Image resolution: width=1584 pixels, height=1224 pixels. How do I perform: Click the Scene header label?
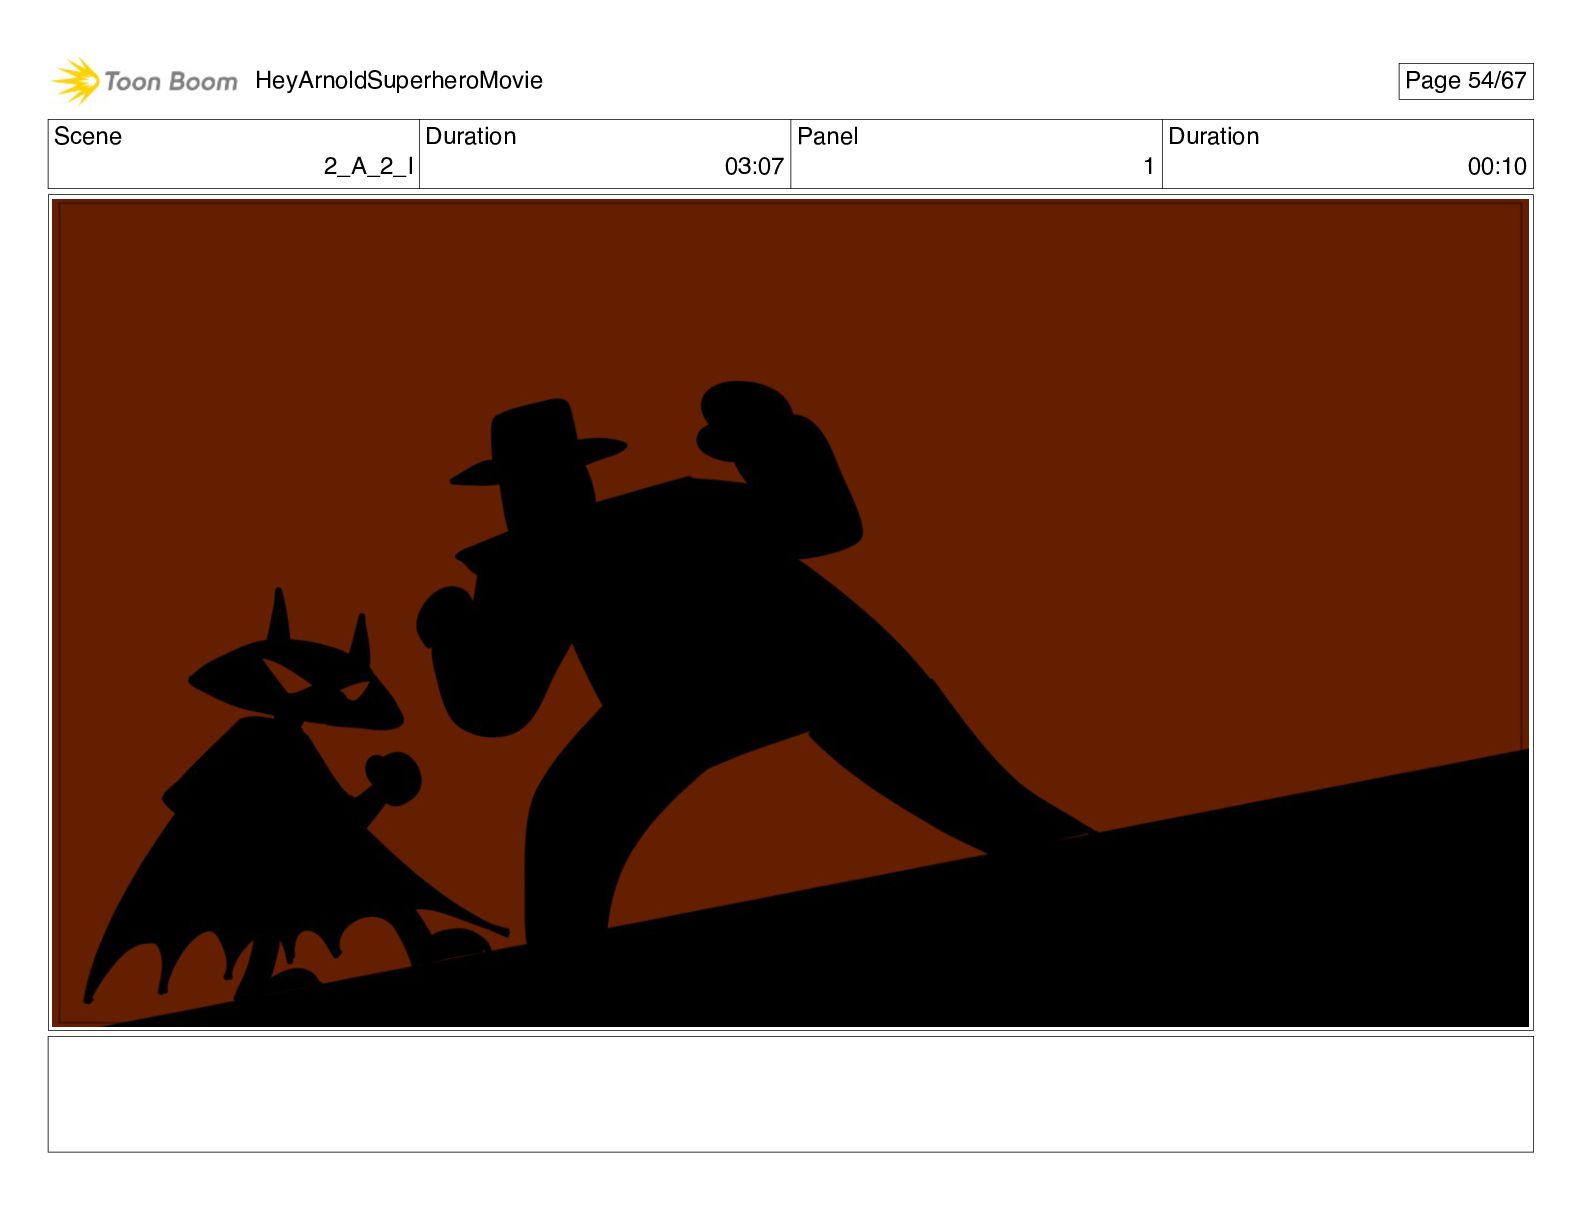[88, 136]
